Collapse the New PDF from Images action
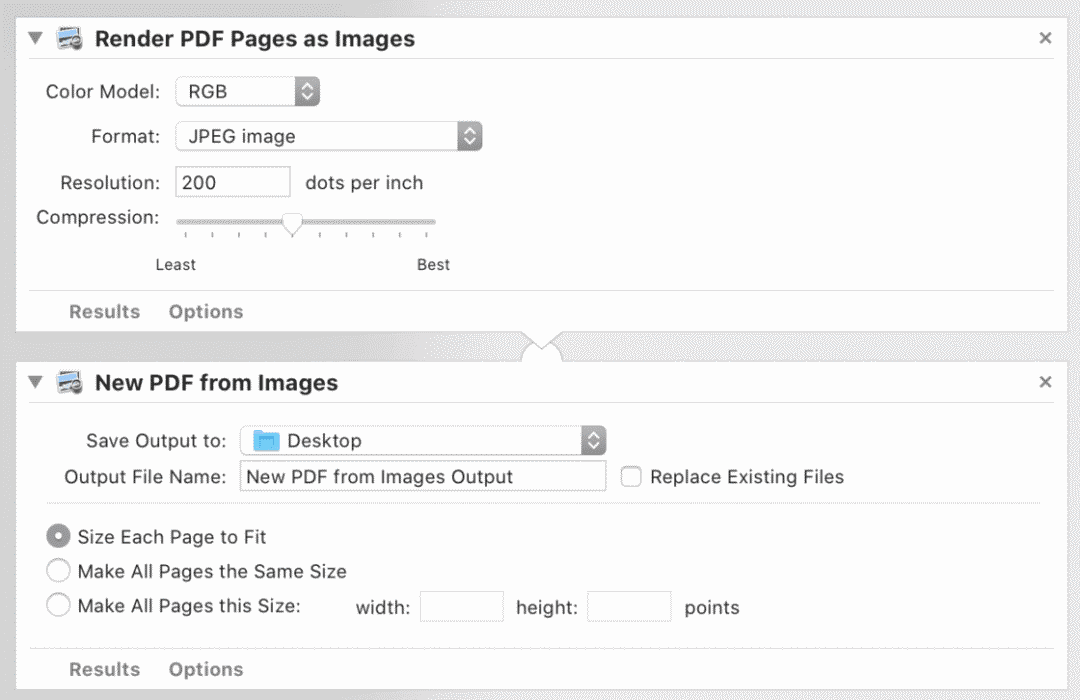 pyautogui.click(x=36, y=383)
